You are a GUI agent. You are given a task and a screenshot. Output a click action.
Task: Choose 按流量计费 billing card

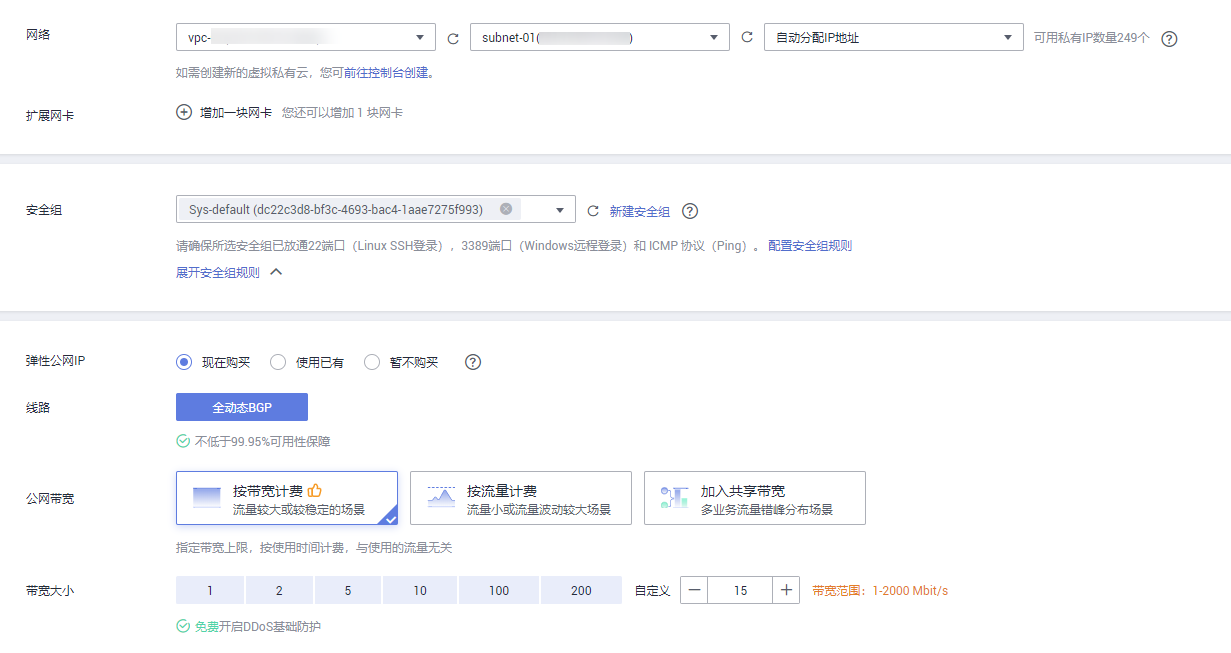(521, 498)
